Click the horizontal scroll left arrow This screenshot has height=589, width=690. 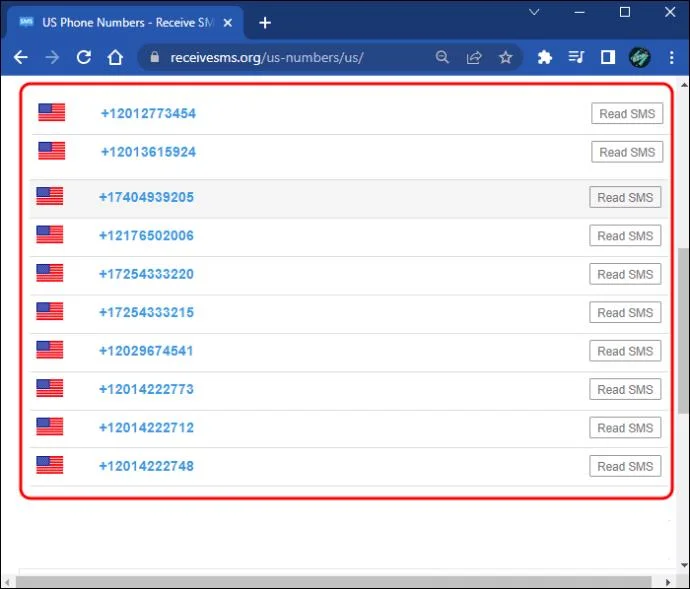pyautogui.click(x=7, y=582)
